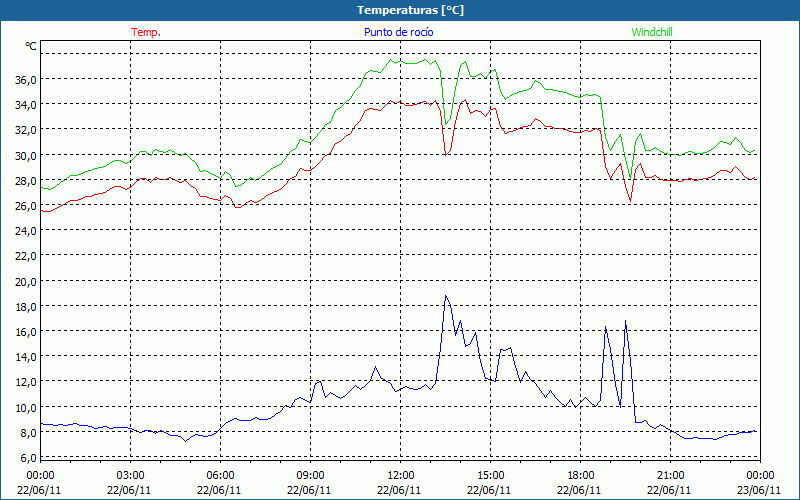Select the red 'Temp.' legend label

[146, 32]
